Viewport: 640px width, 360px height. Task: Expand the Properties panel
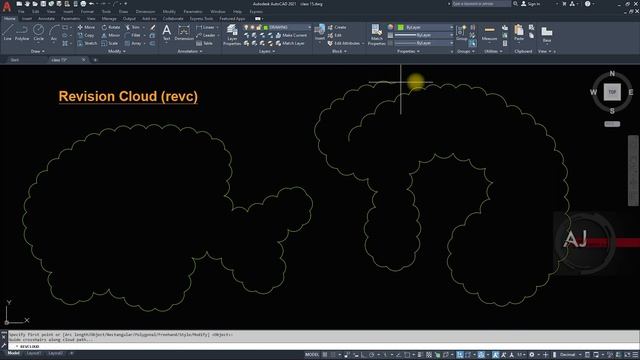[408, 51]
